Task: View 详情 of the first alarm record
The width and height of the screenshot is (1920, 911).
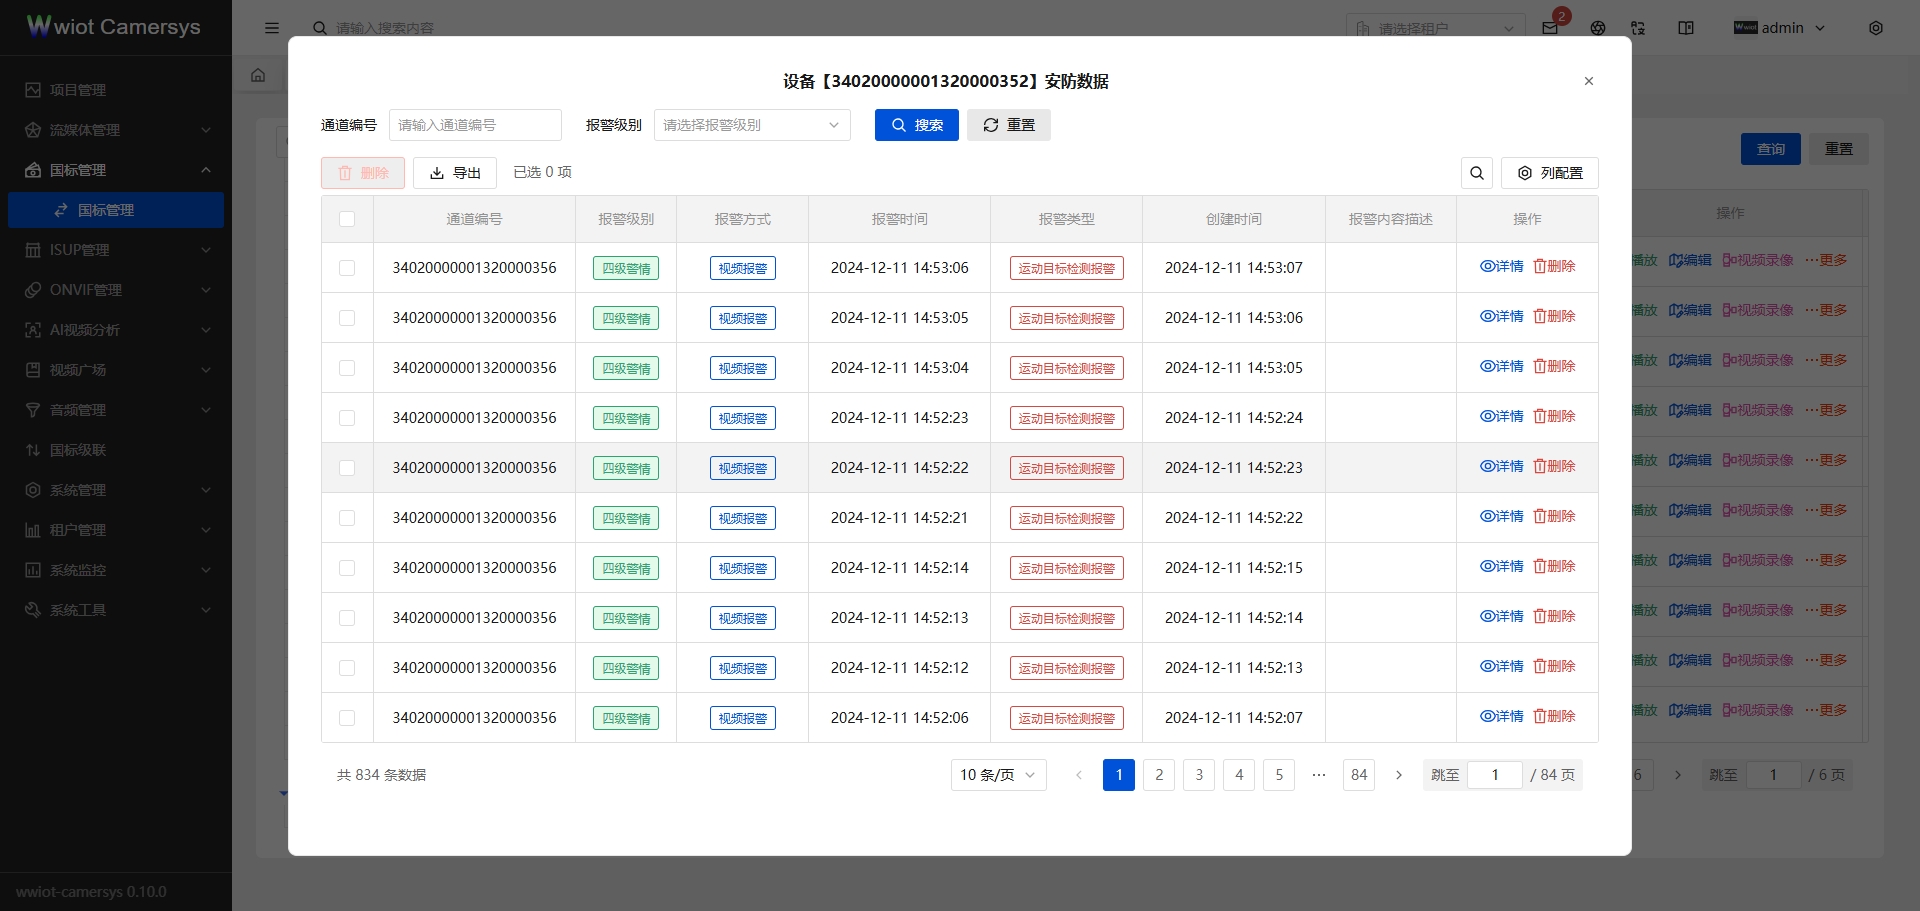Action: (1503, 266)
